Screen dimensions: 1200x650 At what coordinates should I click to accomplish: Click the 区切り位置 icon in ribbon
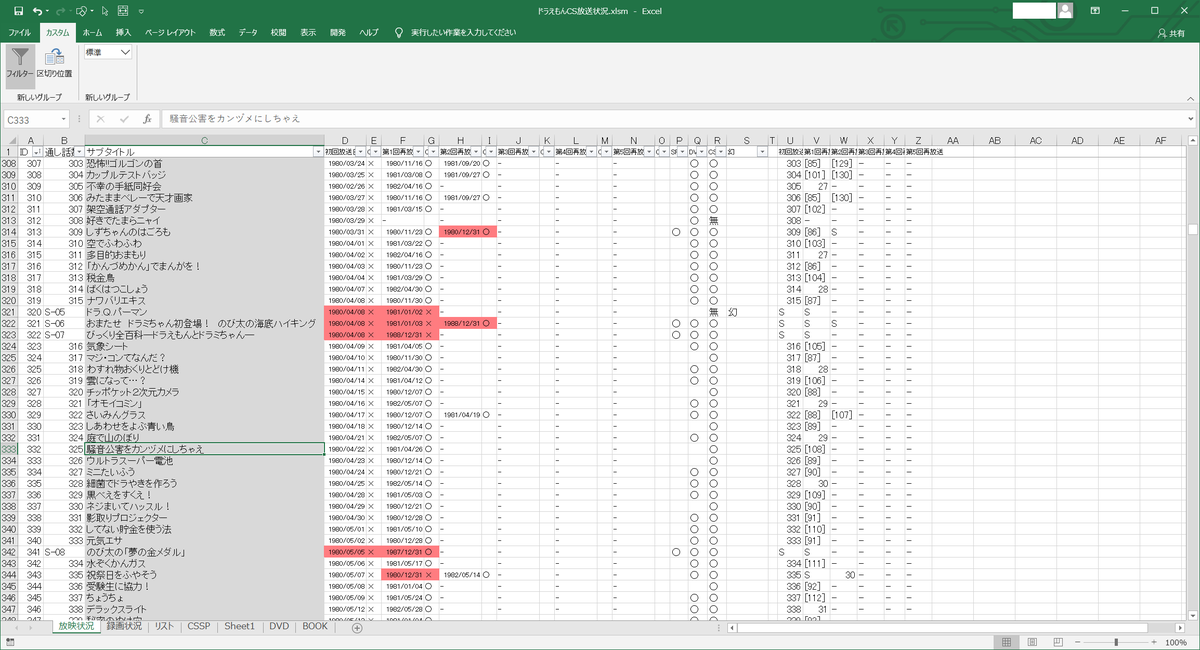(54, 58)
